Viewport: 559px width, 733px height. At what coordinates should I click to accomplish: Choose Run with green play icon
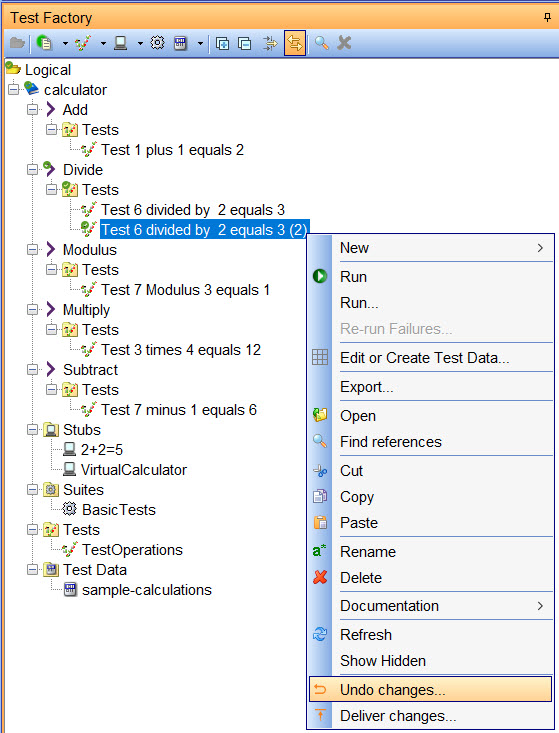coord(430,277)
